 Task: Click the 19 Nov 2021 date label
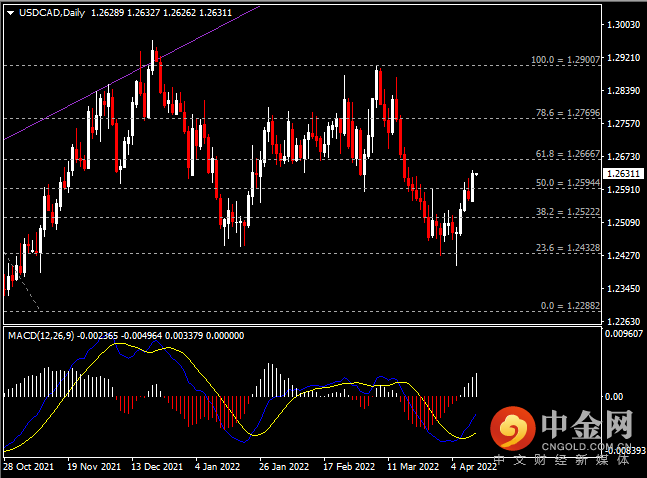click(x=94, y=467)
